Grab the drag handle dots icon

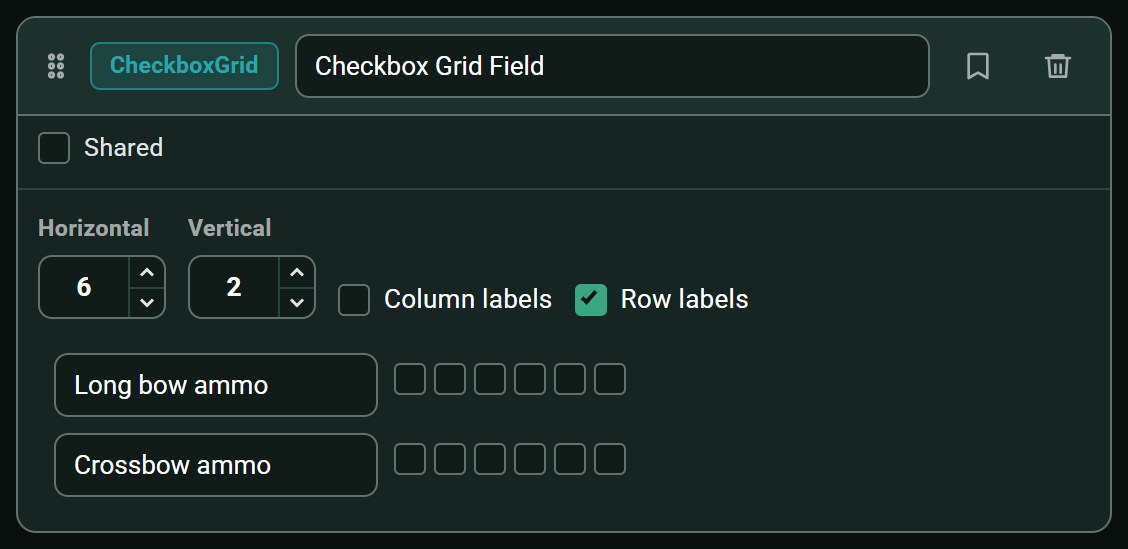pos(56,66)
